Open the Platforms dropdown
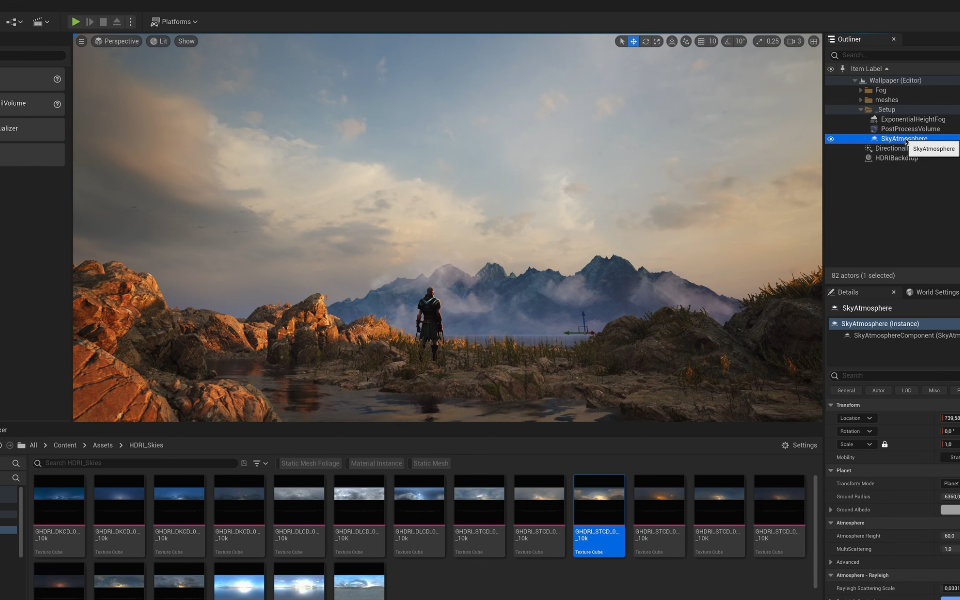This screenshot has height=600, width=960. click(x=174, y=21)
